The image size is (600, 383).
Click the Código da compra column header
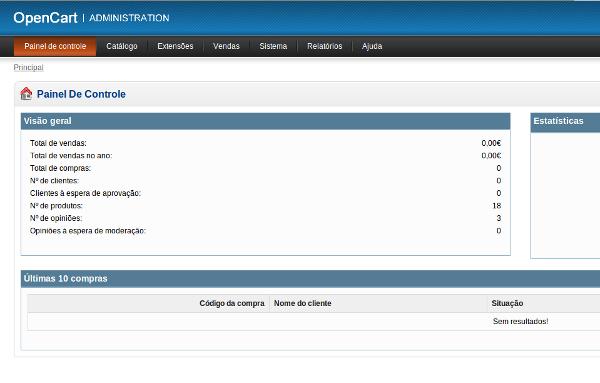[x=232, y=303]
